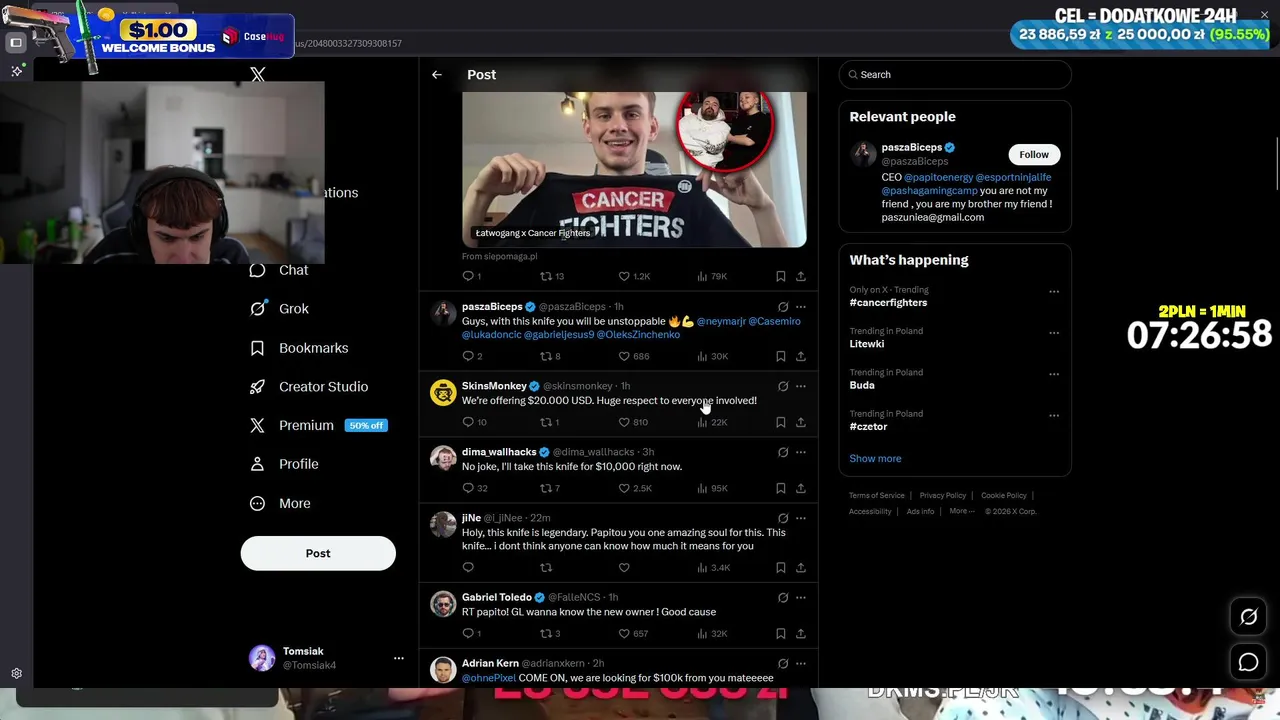Expand the More sidebar menu
Viewport: 1280px width, 720px height.
280,503
